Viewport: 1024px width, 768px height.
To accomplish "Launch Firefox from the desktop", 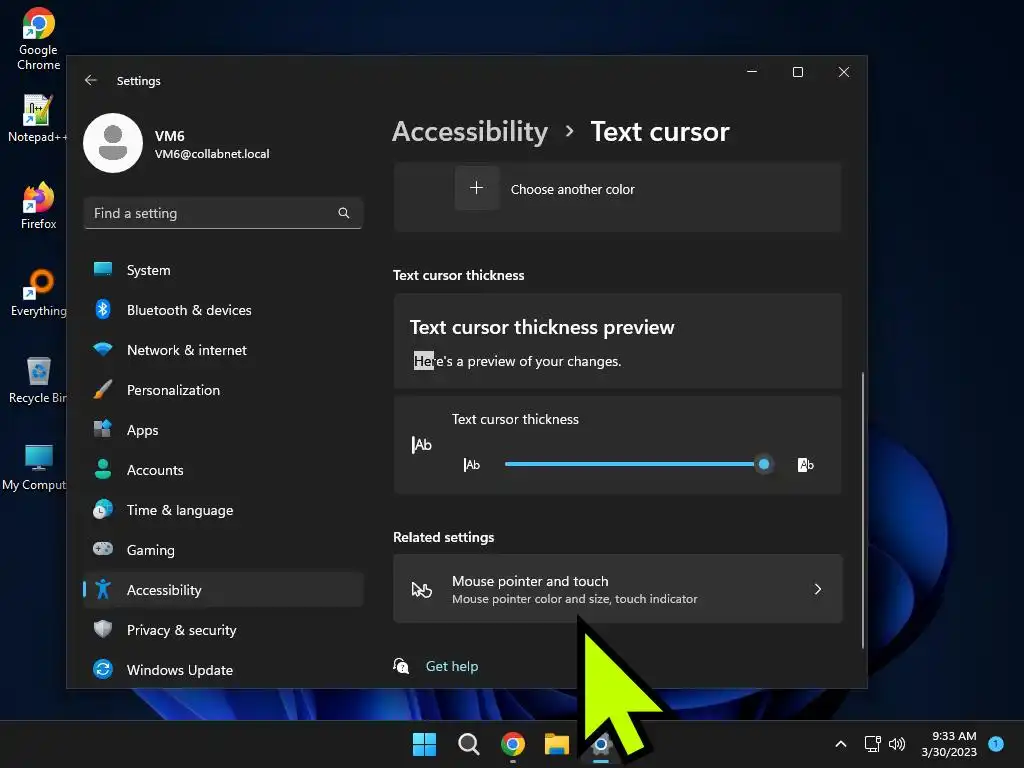I will pos(39,206).
